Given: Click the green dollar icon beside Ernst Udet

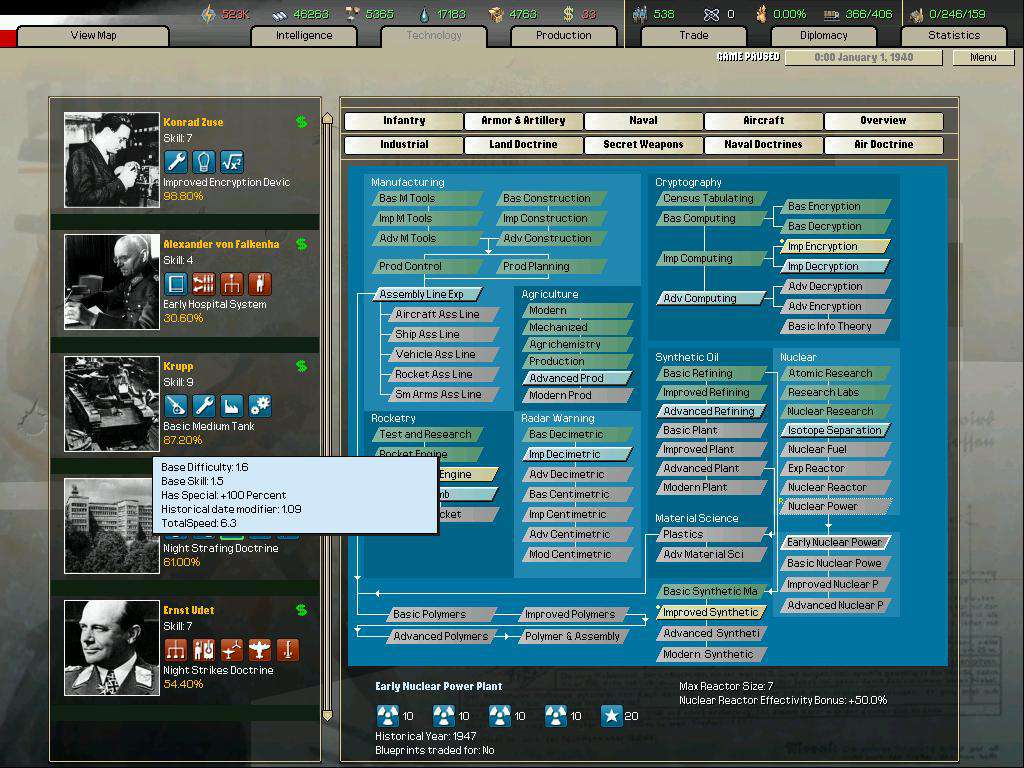Looking at the screenshot, I should click(x=300, y=610).
